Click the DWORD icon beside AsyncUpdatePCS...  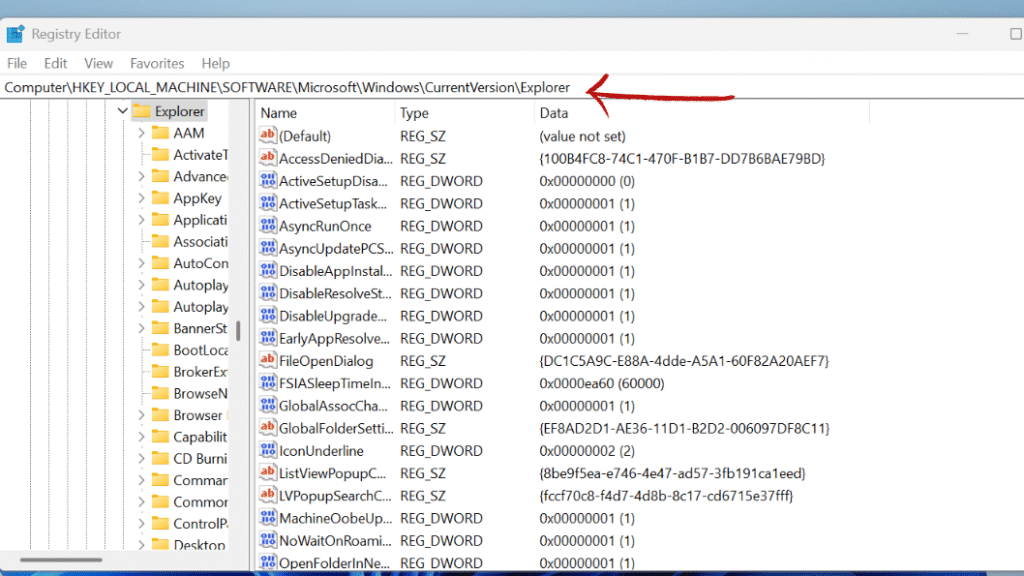pyautogui.click(x=268, y=248)
